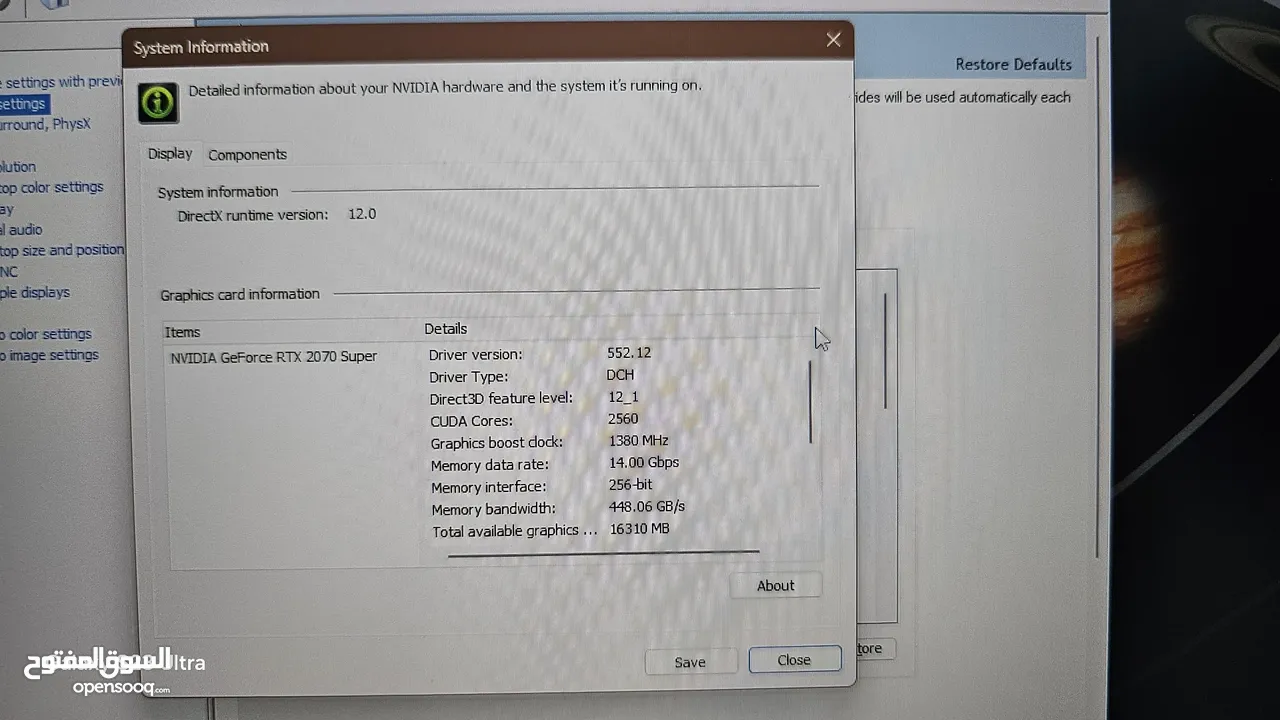Click the green NVIDIA info icon
Viewport: 1280px width, 720px height.
[x=158, y=102]
